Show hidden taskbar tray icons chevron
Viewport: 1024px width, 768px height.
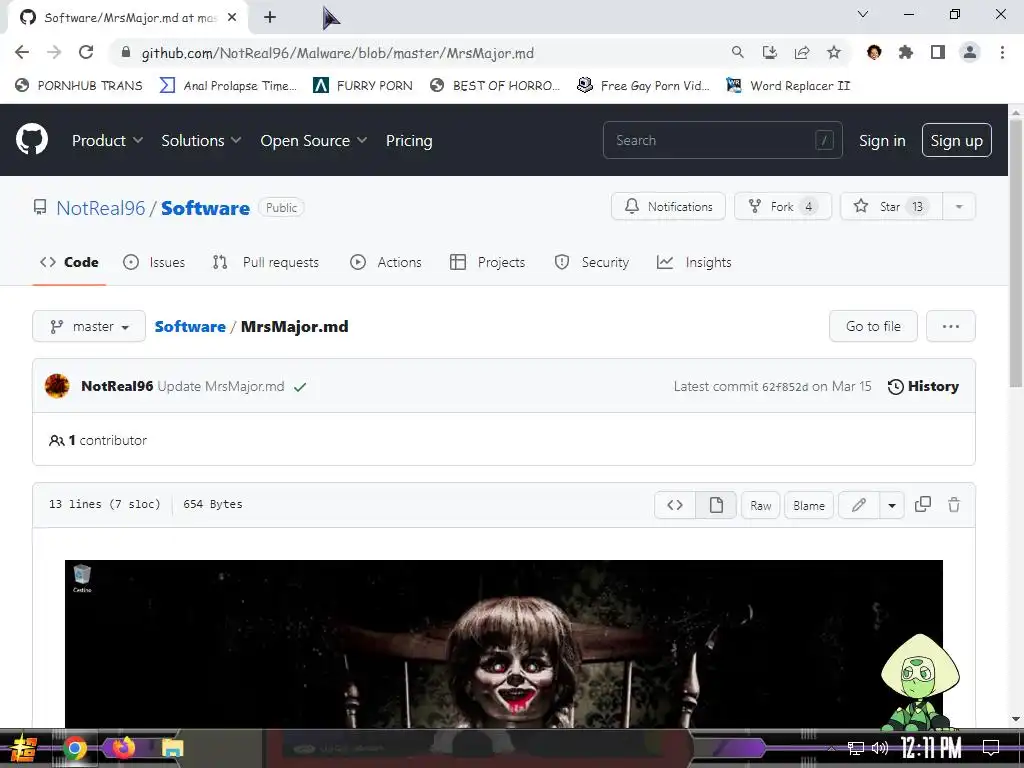click(x=831, y=748)
